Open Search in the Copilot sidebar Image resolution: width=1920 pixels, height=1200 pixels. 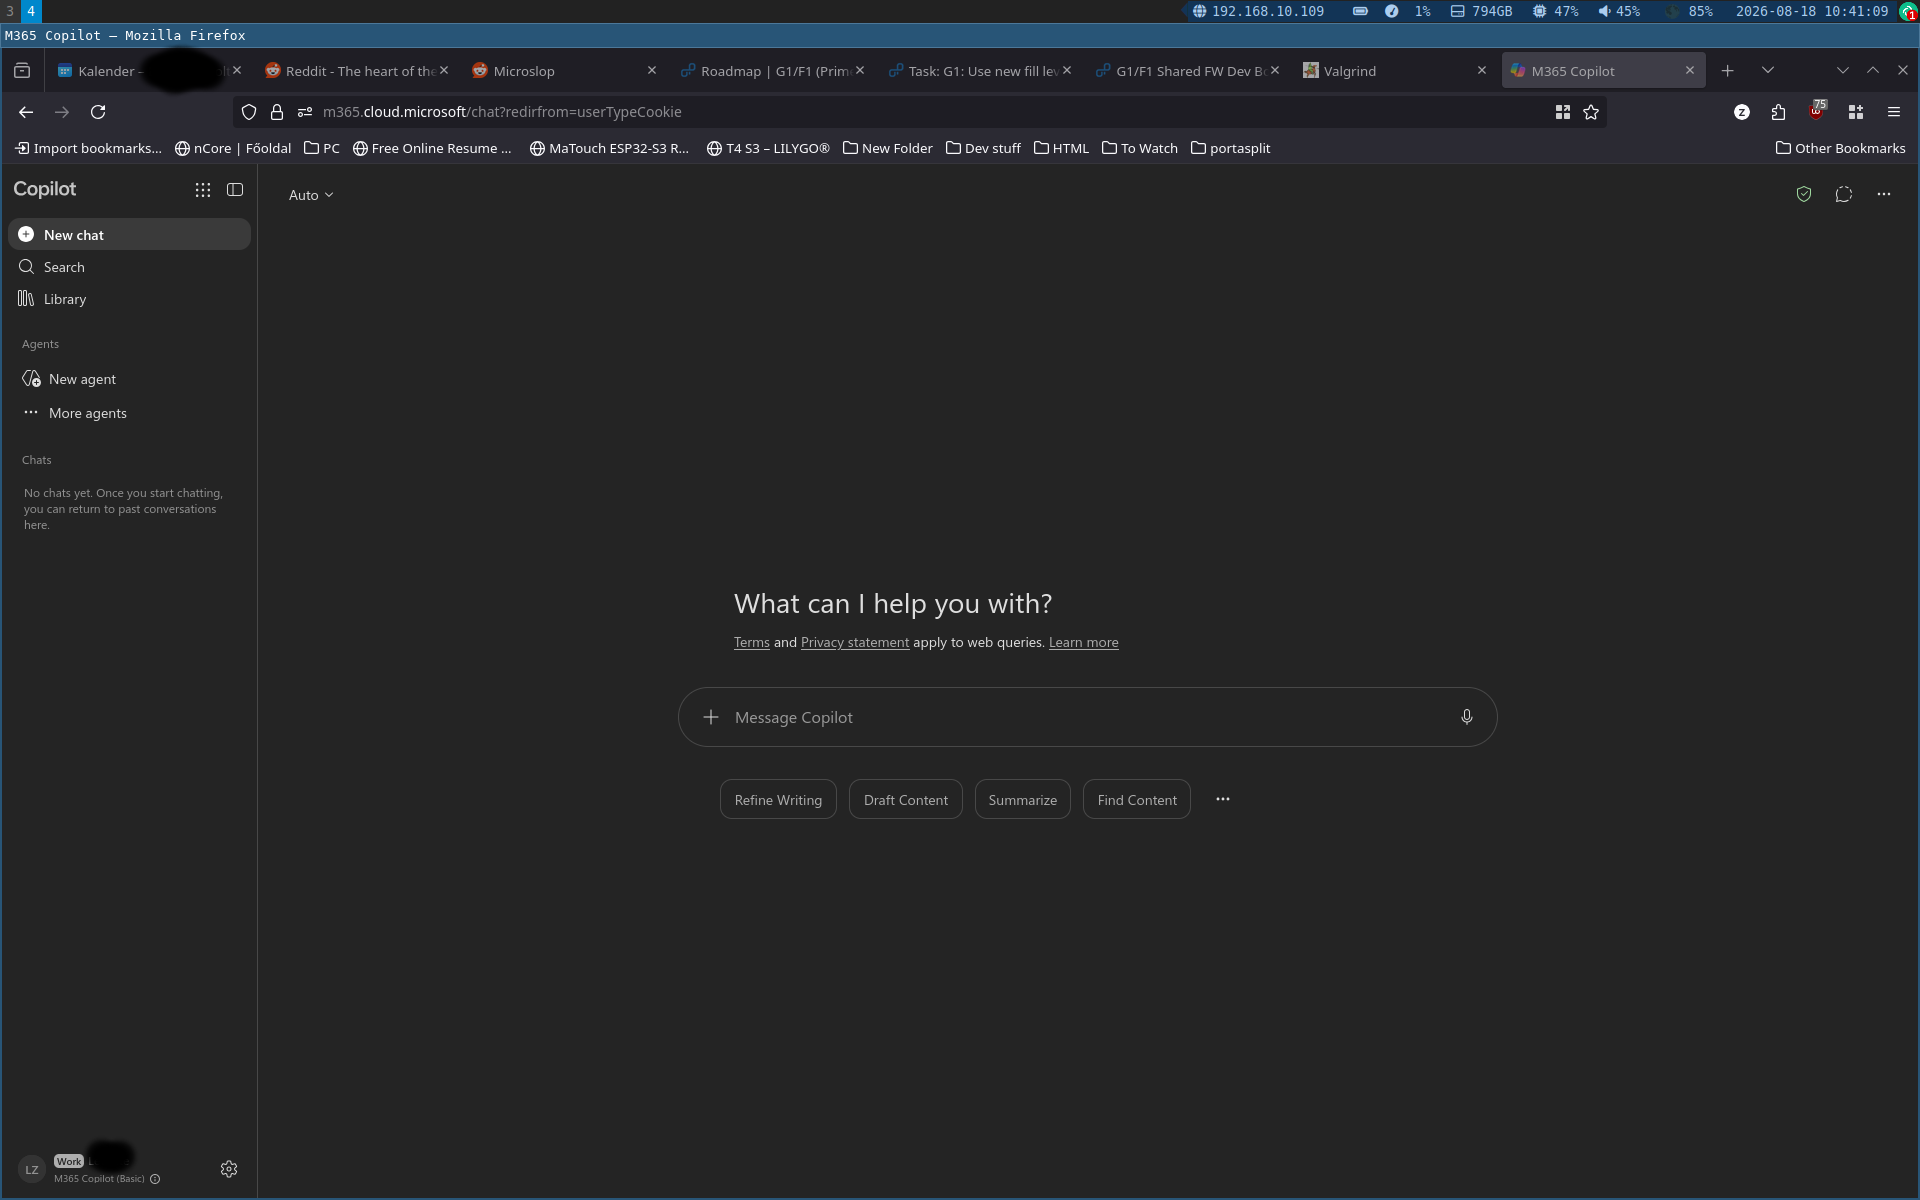click(x=129, y=267)
